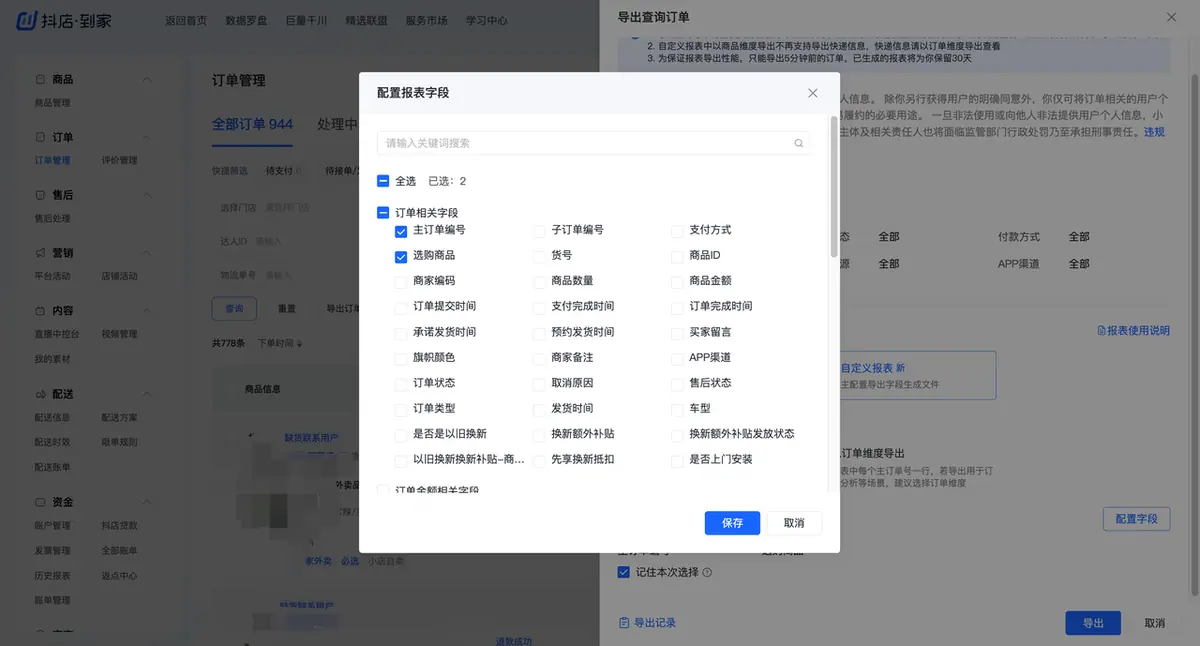Collapse the 资金 sidebar section chevron
This screenshot has height=646, width=1200.
pos(147,502)
